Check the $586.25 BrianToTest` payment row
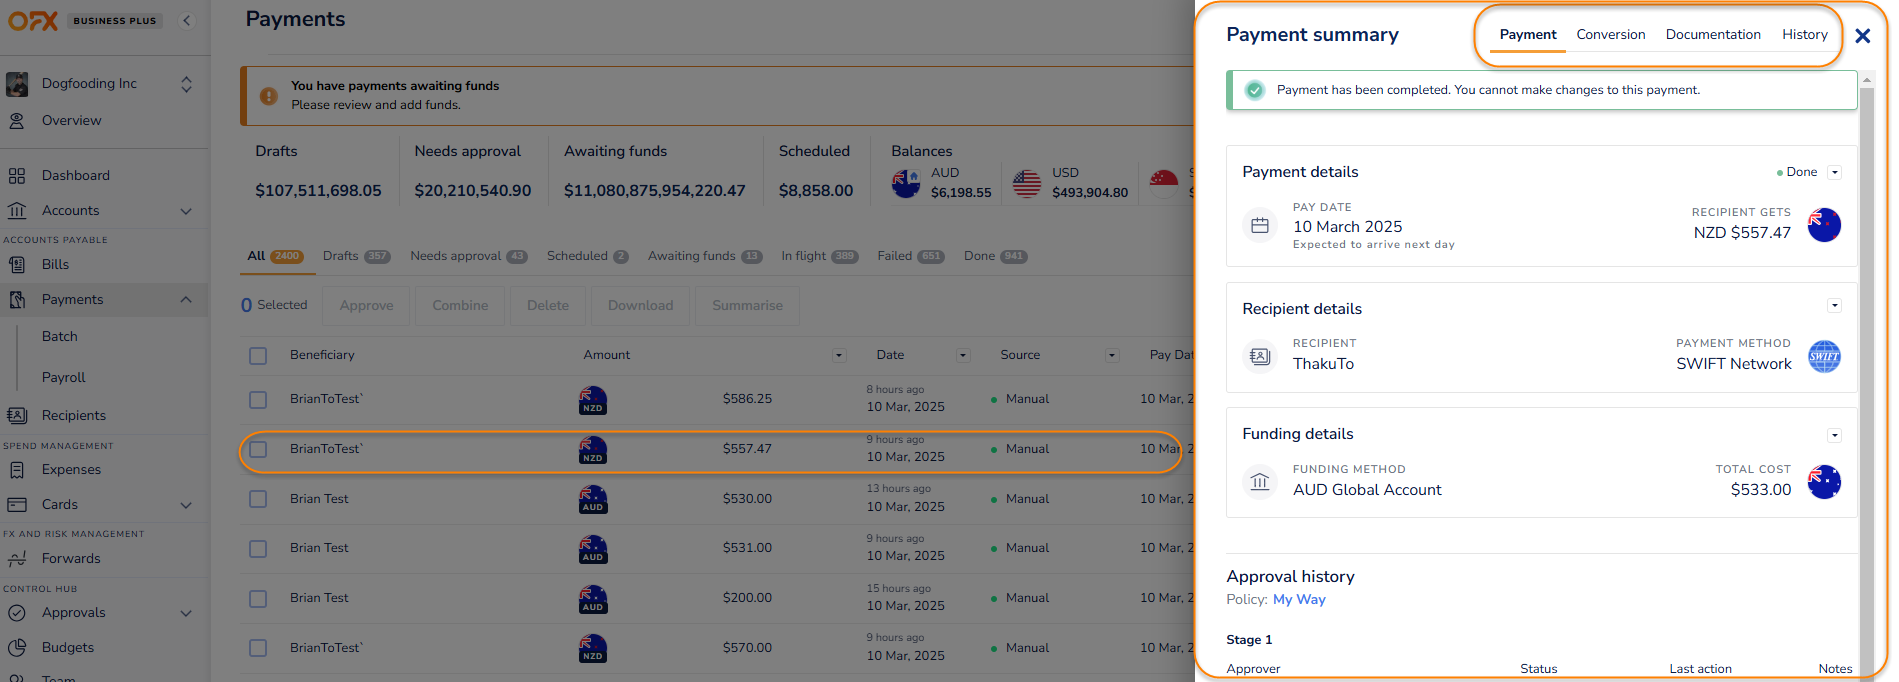Image resolution: width=1899 pixels, height=682 pixels. coord(258,400)
